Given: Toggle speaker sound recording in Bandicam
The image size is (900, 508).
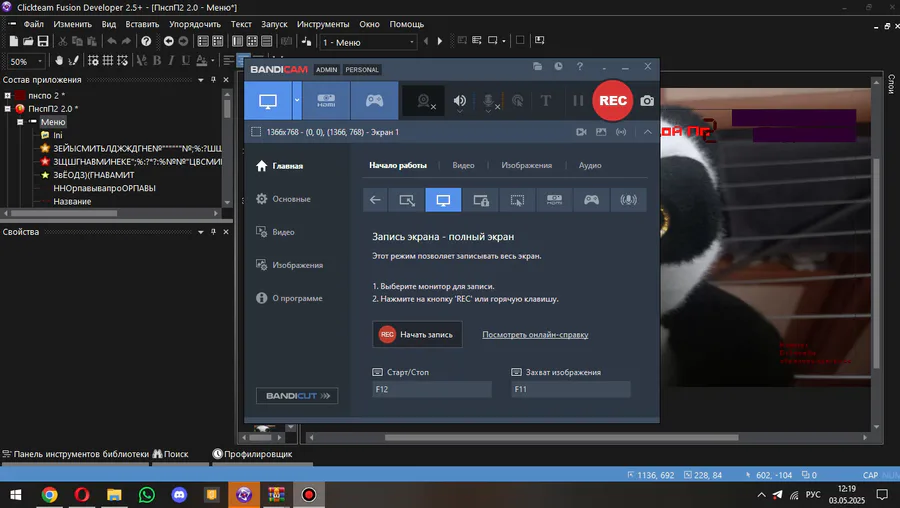Looking at the screenshot, I should (460, 101).
